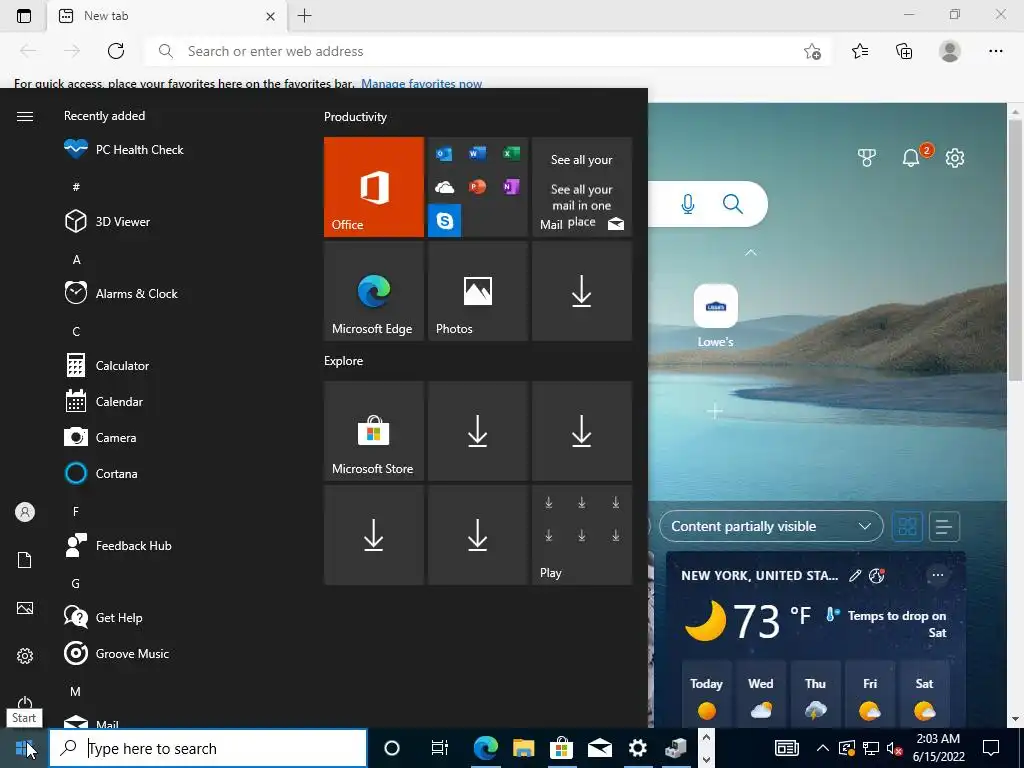1024x768 pixels.
Task: Open Edge Settings and more menu
Action: tap(995, 51)
